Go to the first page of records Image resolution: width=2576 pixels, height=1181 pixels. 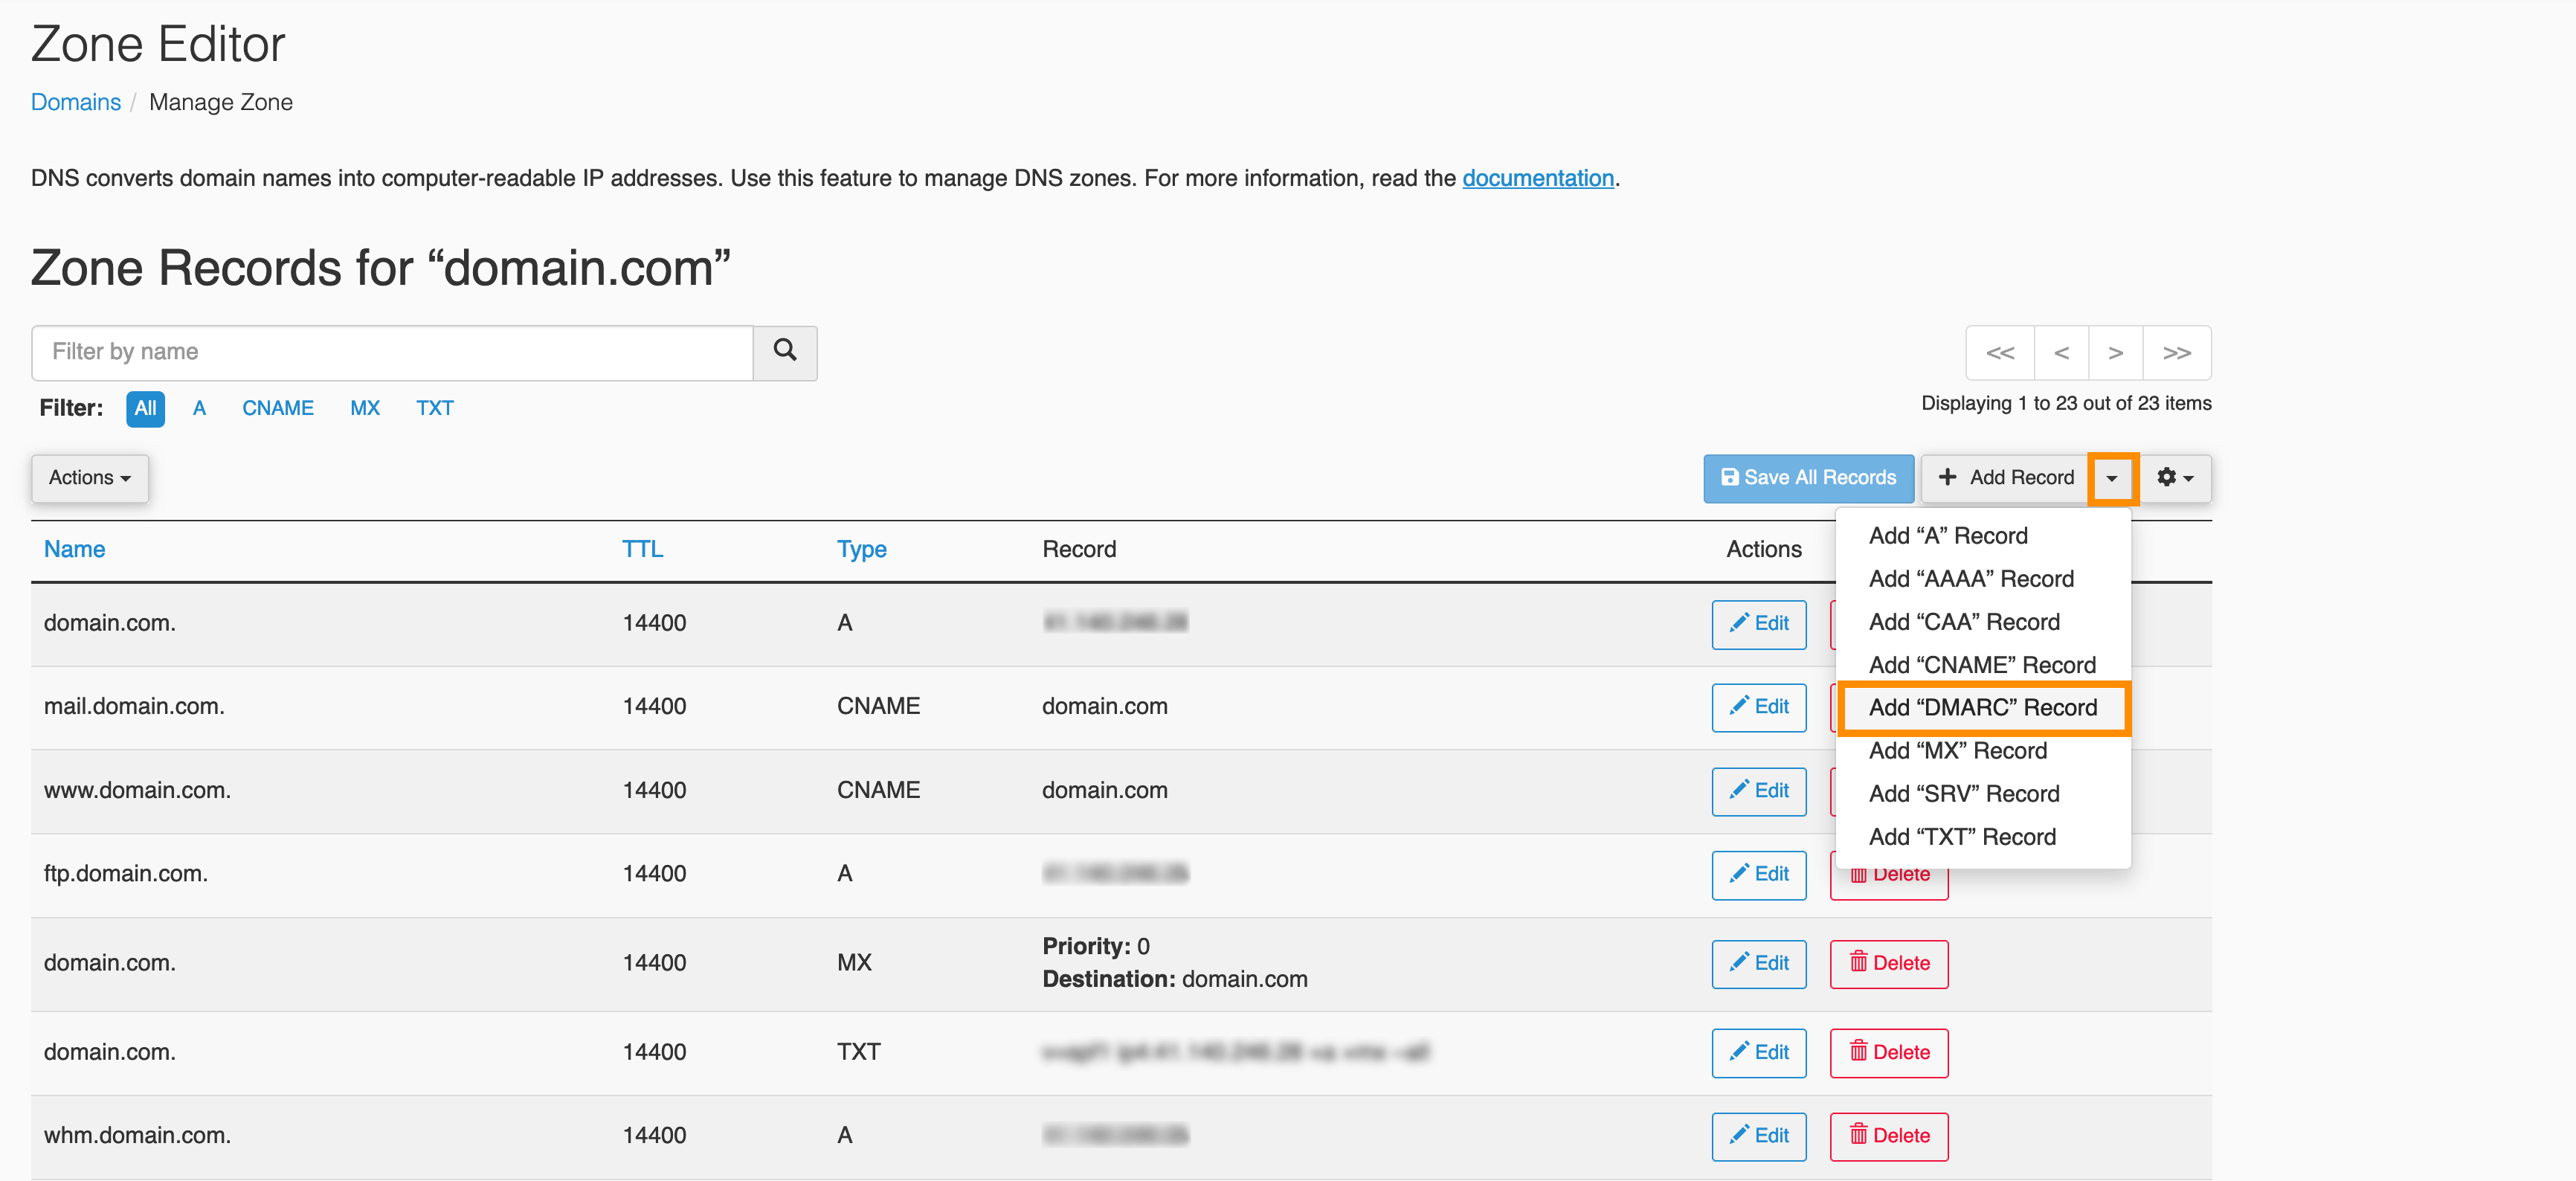point(2000,353)
